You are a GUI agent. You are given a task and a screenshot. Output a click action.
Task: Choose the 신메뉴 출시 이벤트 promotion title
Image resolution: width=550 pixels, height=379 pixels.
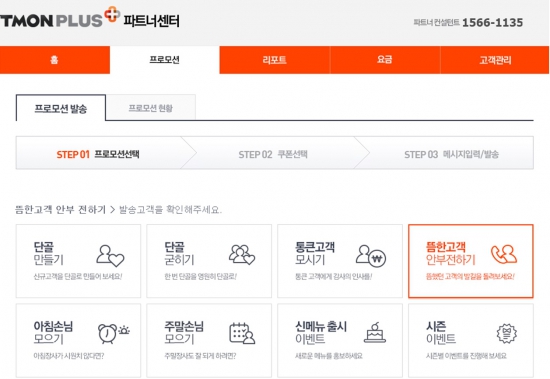321,332
